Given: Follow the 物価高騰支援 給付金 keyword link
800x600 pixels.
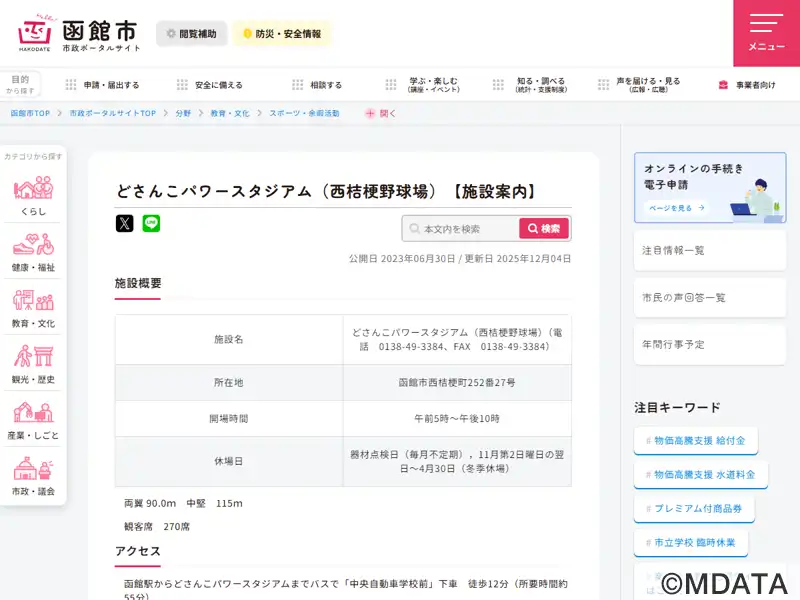Looking at the screenshot, I should [696, 440].
